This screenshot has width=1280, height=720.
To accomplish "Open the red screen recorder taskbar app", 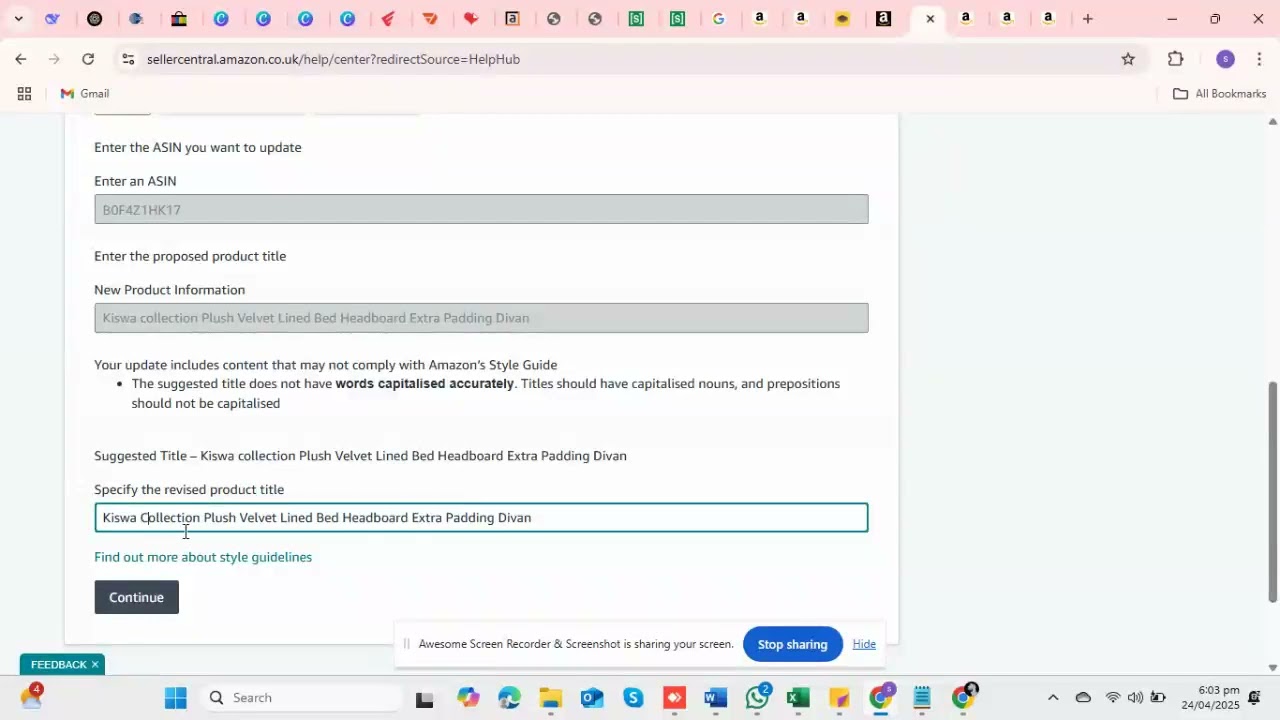I will [675, 698].
